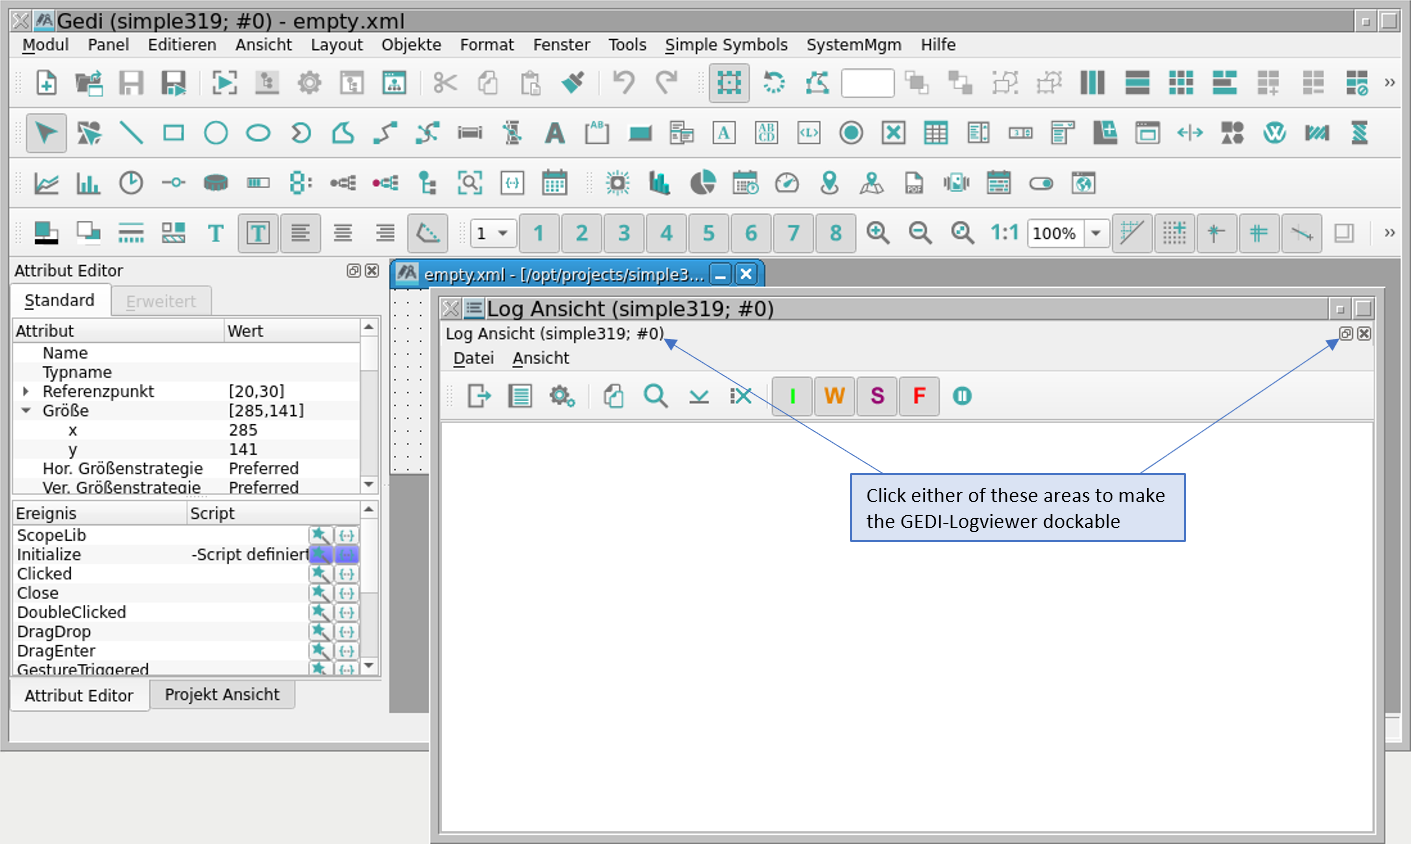1411x844 pixels.
Task: Click the Initialize script cell
Action: 248,555
